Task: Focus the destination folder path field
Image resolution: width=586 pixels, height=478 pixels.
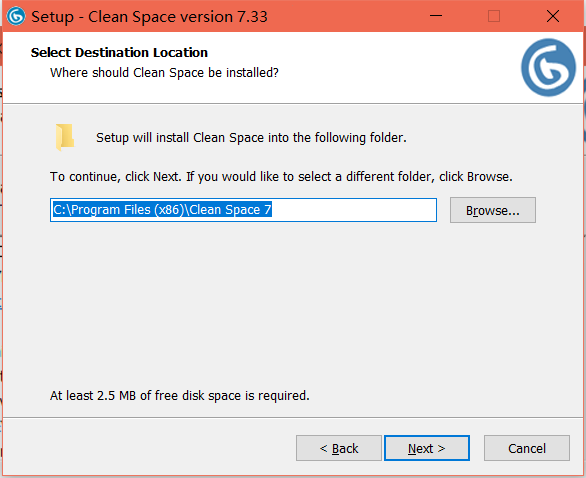Action: point(243,210)
